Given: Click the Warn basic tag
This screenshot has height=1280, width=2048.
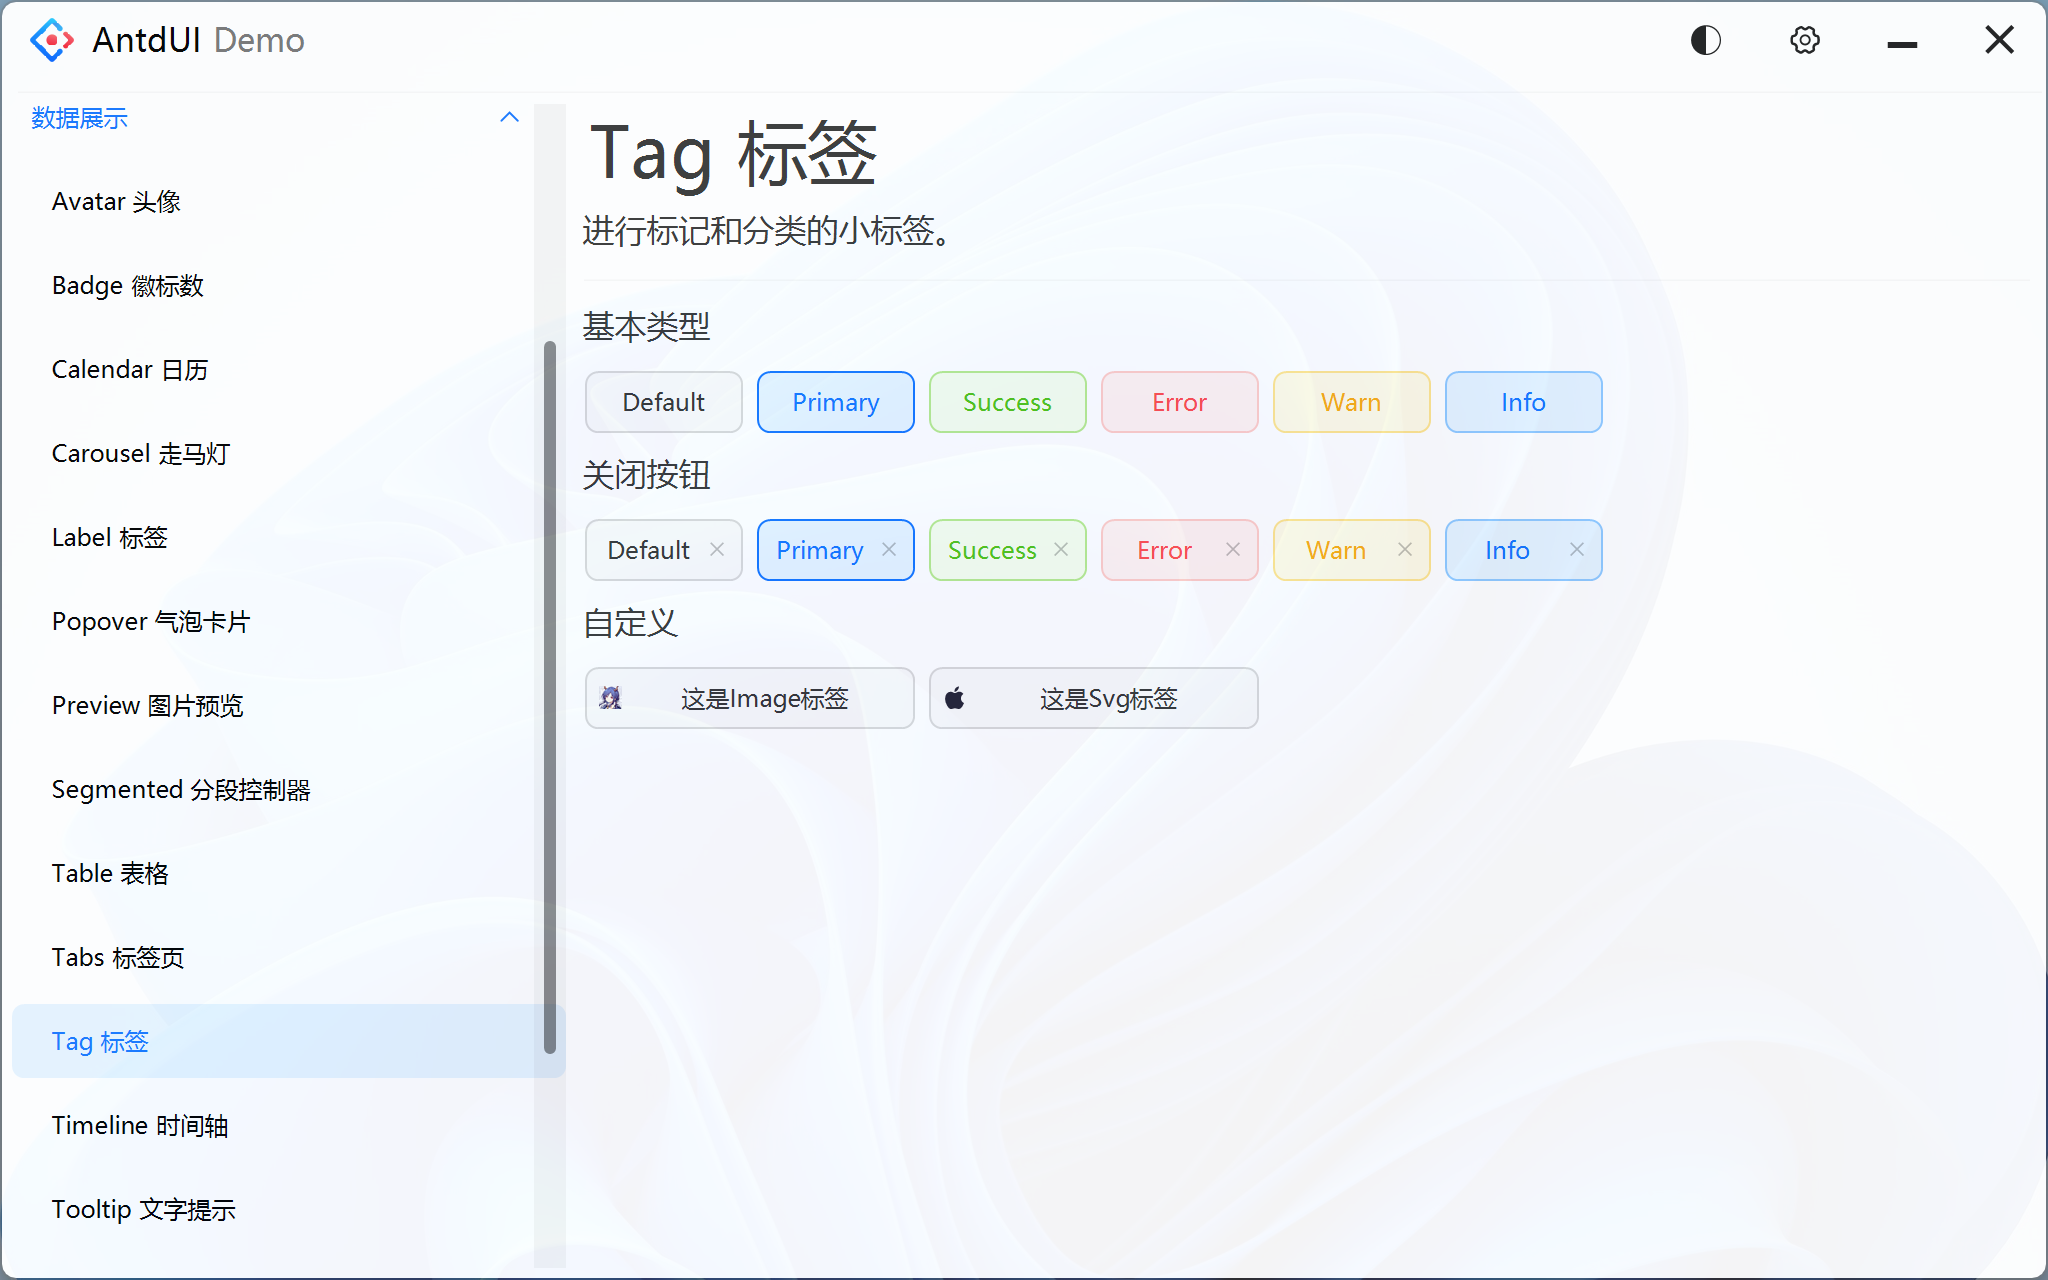Looking at the screenshot, I should (x=1351, y=402).
